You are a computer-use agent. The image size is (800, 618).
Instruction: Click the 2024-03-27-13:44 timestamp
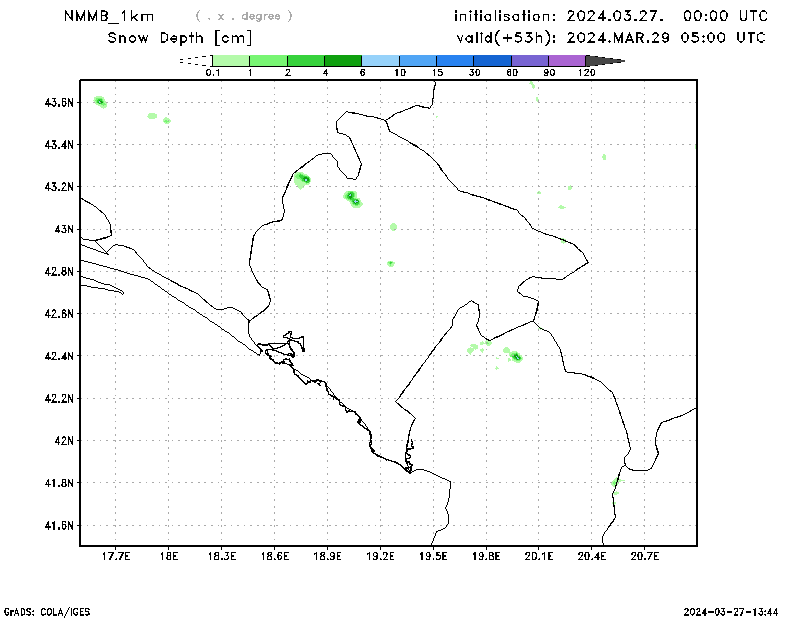[x=737, y=610]
